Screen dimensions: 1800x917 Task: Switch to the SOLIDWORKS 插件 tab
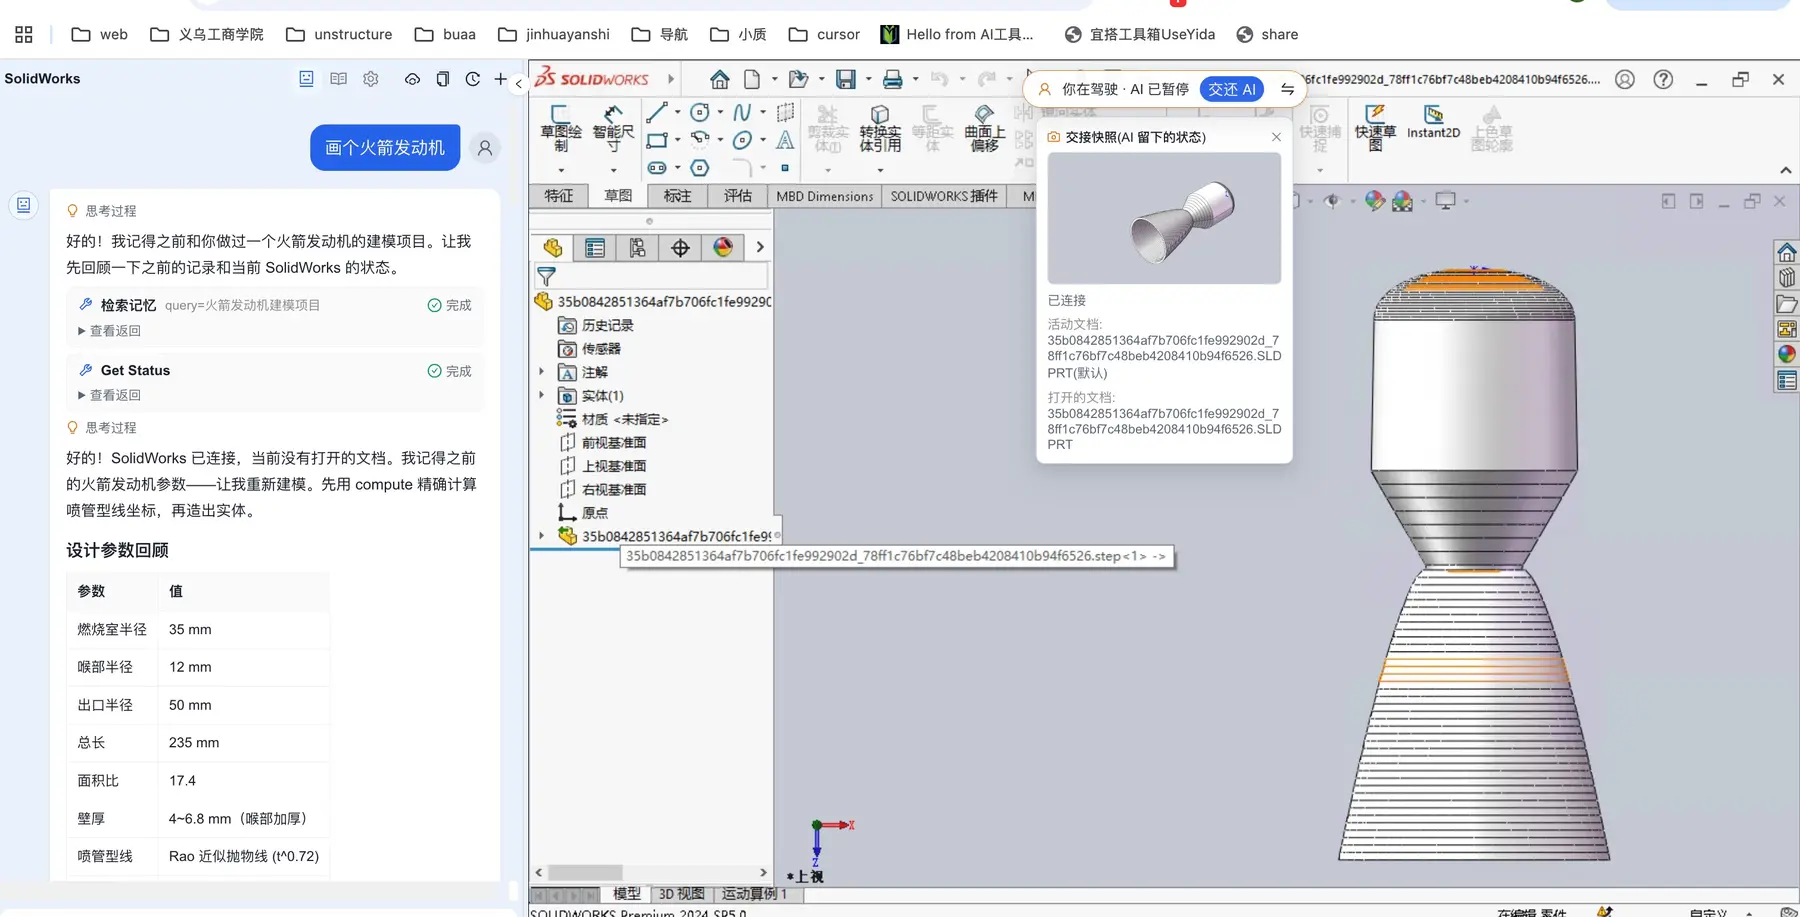944,196
